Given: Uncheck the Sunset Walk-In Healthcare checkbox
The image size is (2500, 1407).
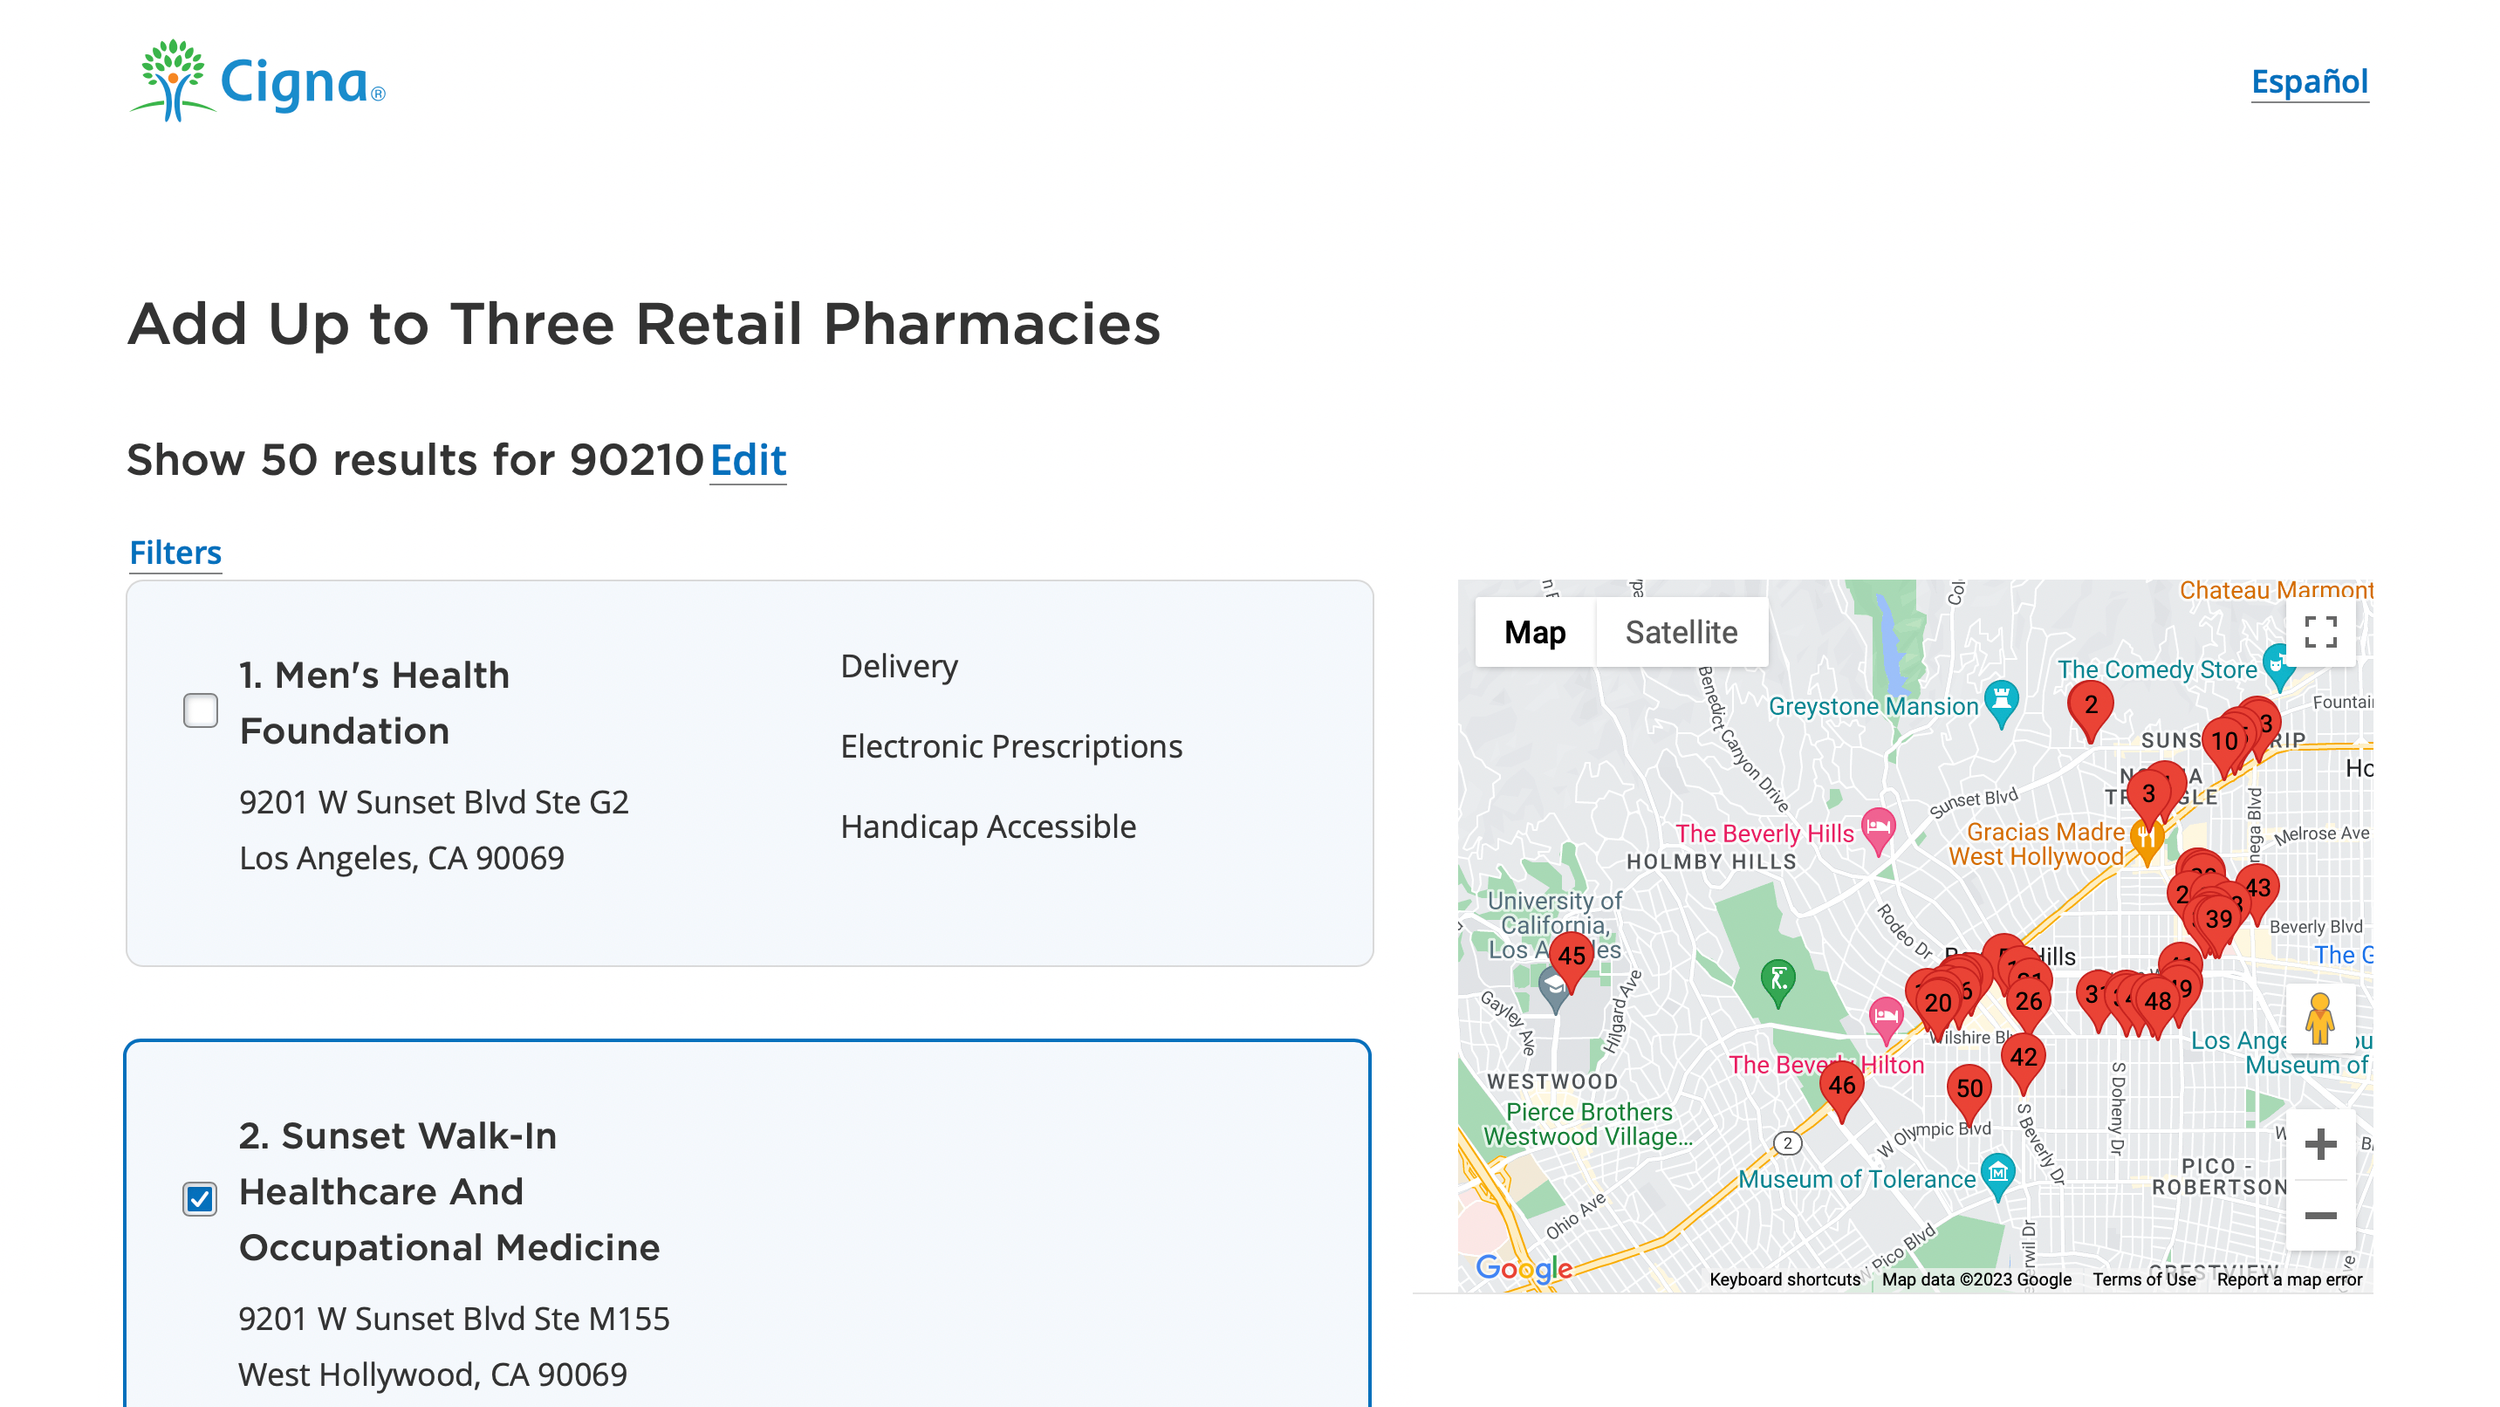Looking at the screenshot, I should [x=200, y=1198].
